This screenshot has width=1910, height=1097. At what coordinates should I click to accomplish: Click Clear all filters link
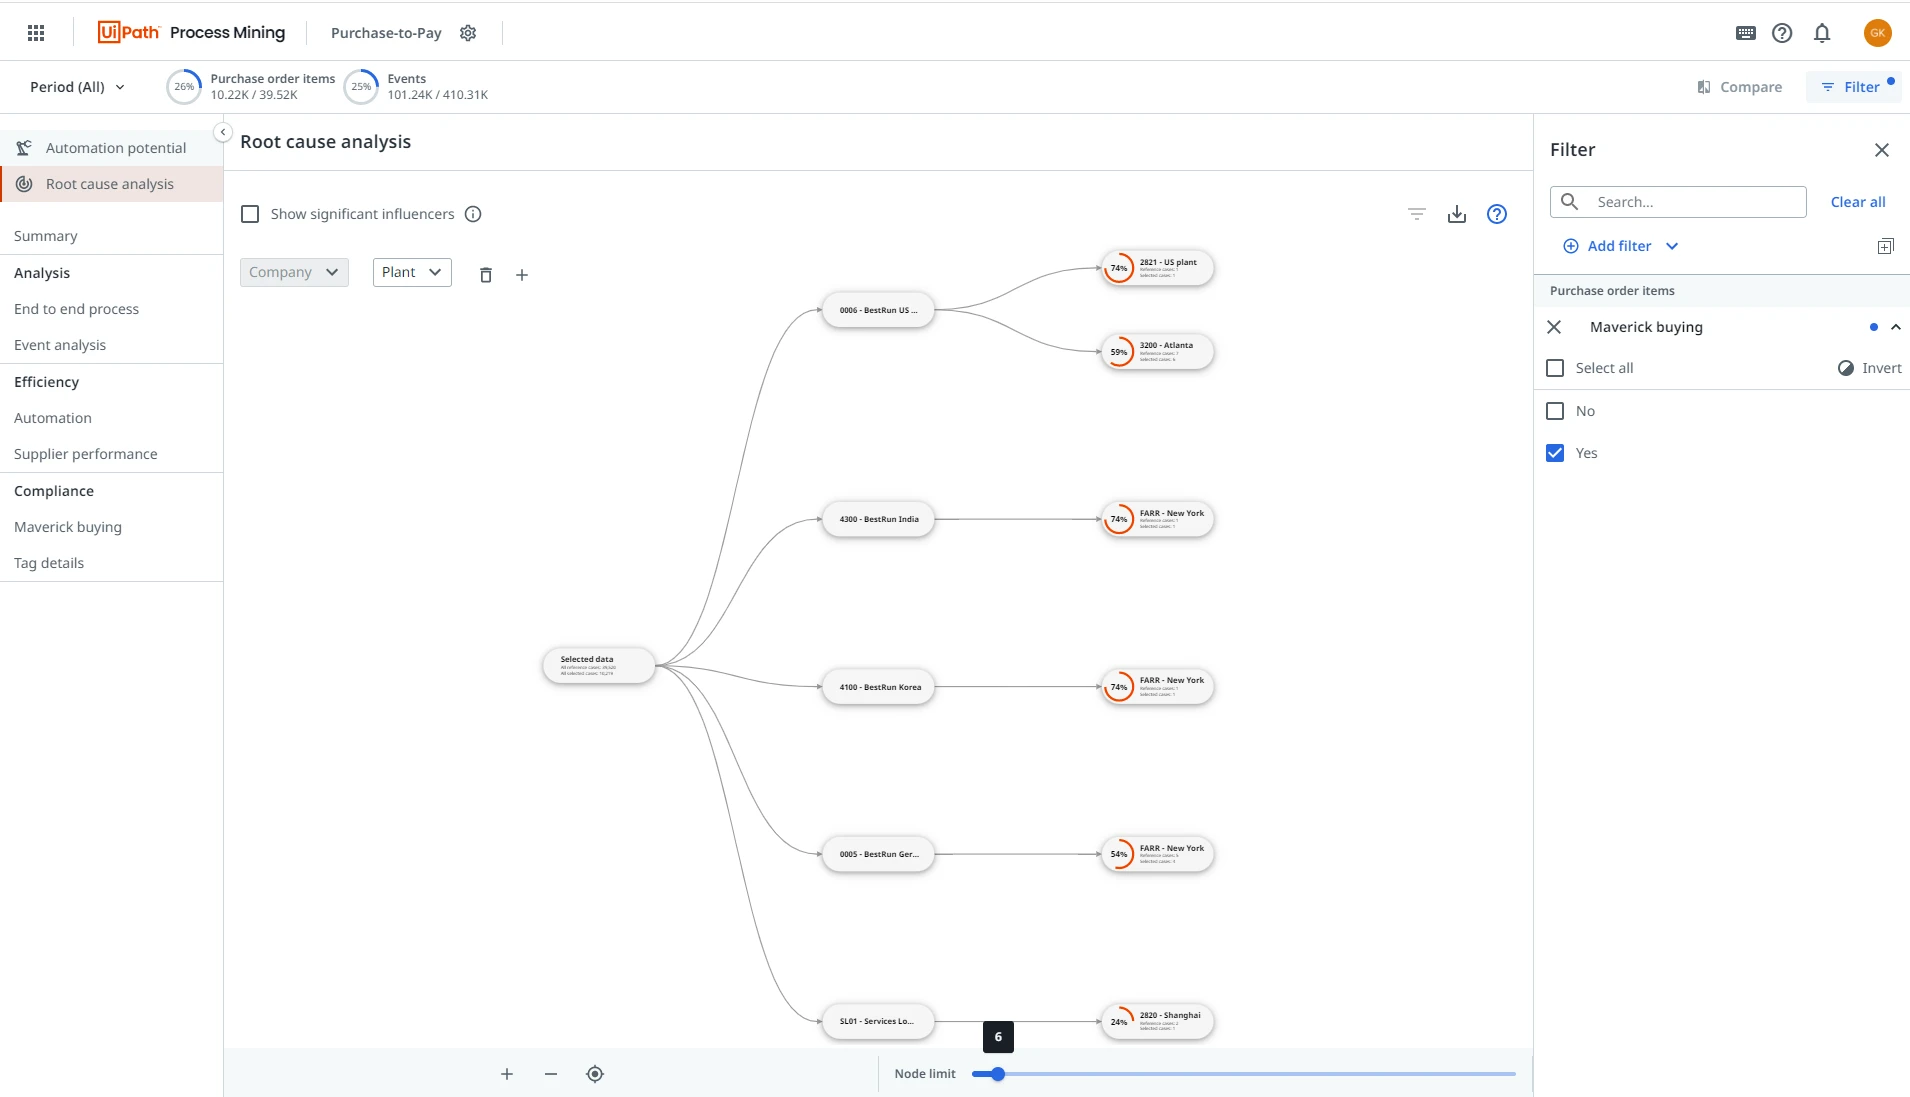point(1858,202)
